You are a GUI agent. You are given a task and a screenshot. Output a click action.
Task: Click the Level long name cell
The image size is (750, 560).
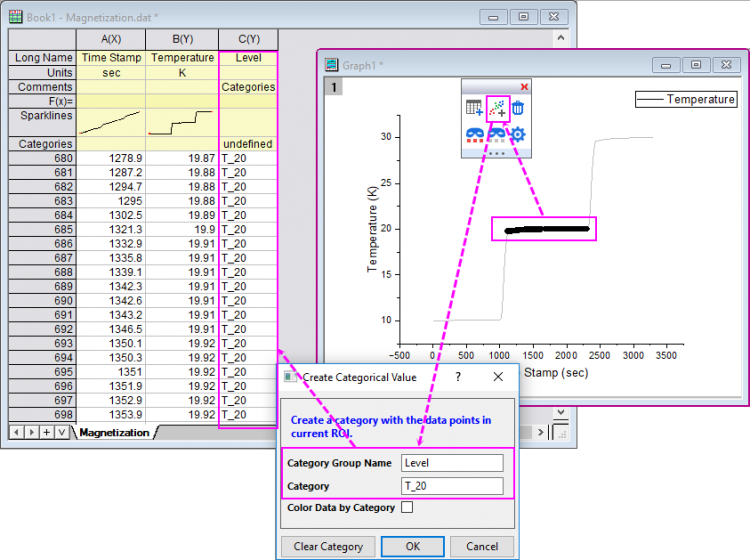(x=248, y=58)
